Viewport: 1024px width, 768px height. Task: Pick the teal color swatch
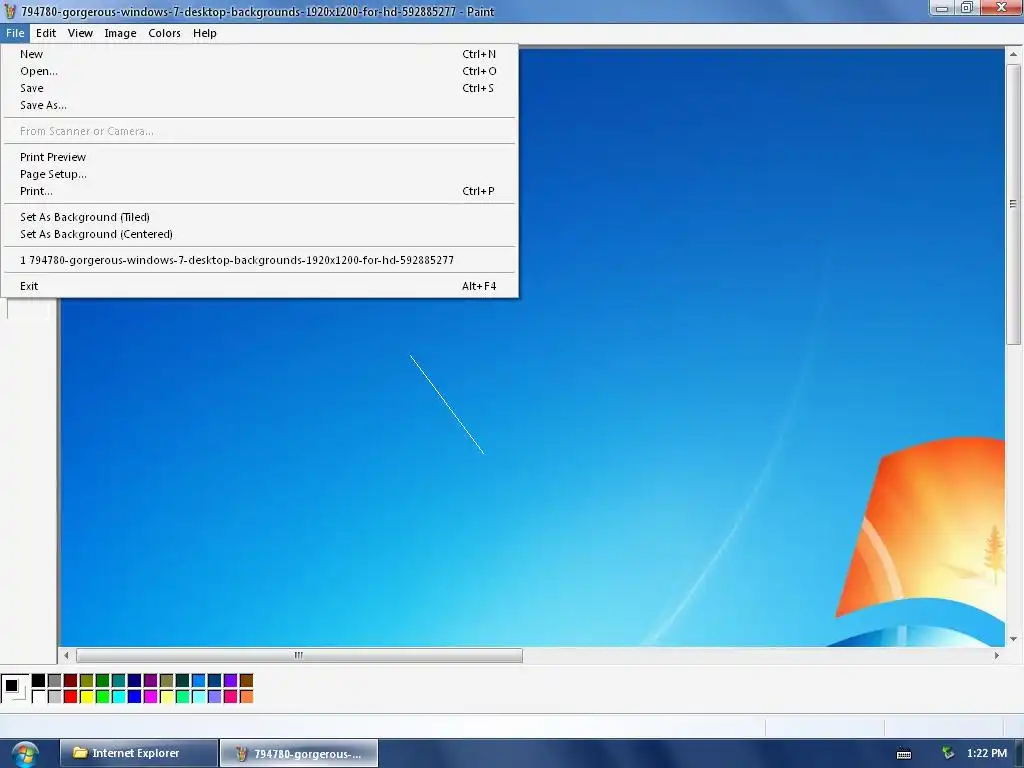coord(119,680)
